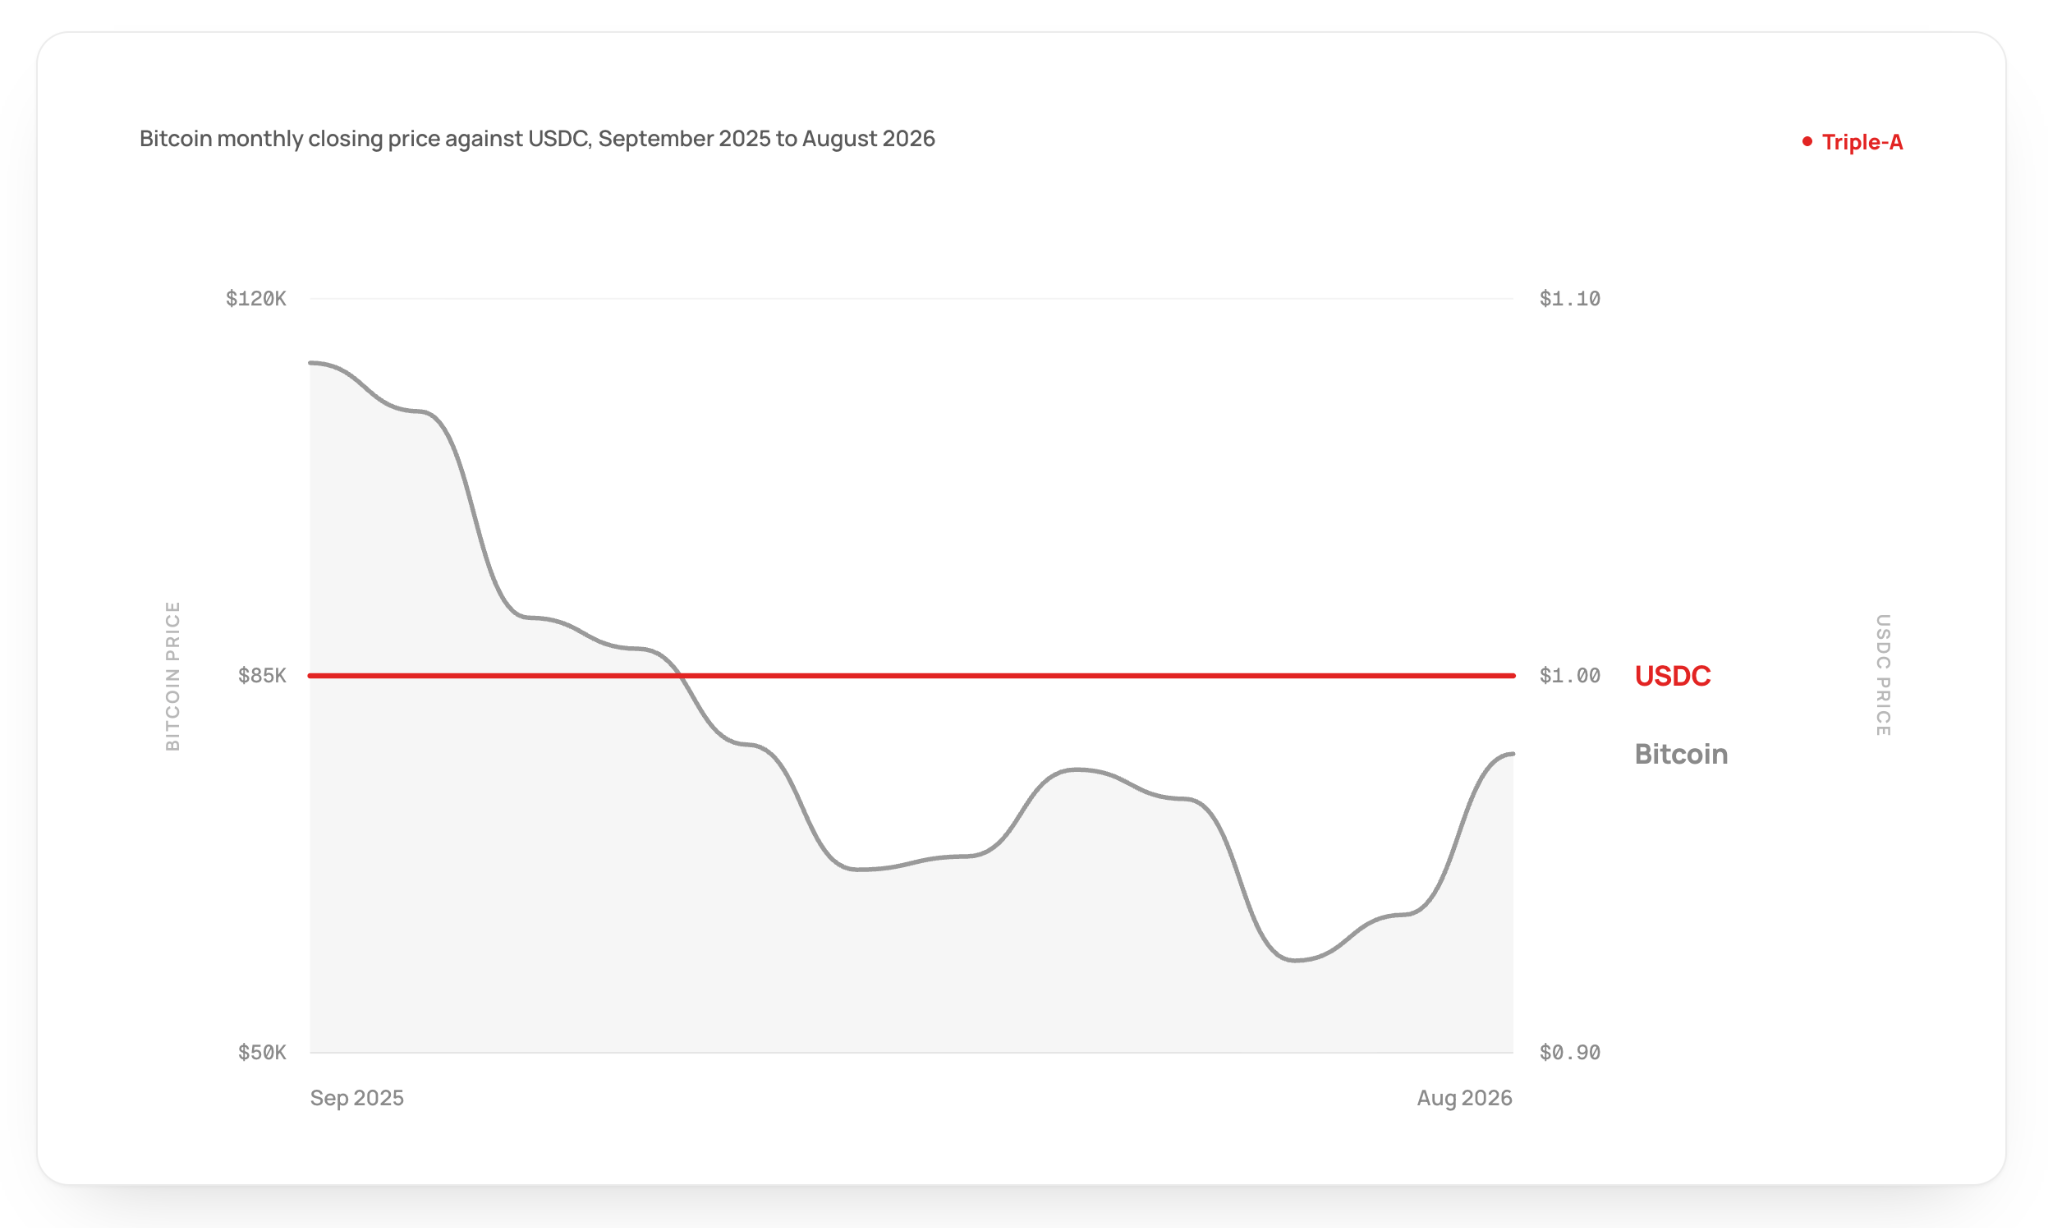This screenshot has height=1228, width=2048.
Task: Click the $85K Bitcoin axis label
Action: pyautogui.click(x=262, y=675)
